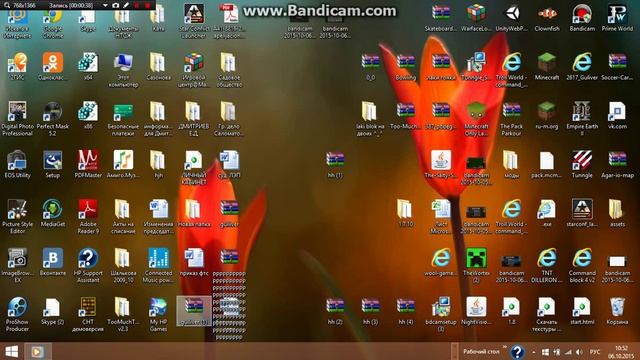Open the MediaGet shortcut
This screenshot has height=360, width=640.
pyautogui.click(x=53, y=213)
